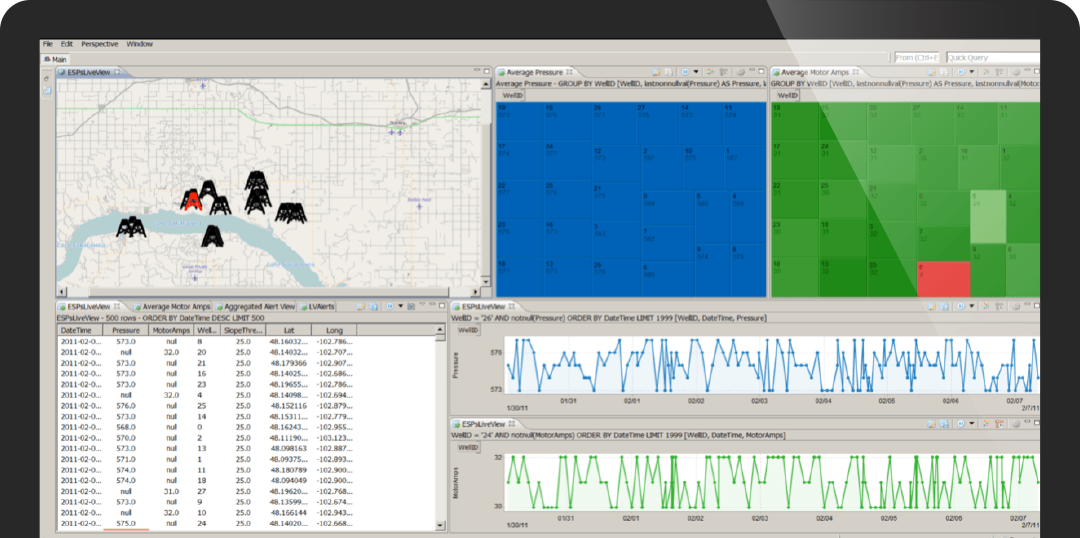The height and width of the screenshot is (538, 1080).
Task: Click the hierarchy icon in MotorAmps chart toolbar
Action: coord(999,424)
